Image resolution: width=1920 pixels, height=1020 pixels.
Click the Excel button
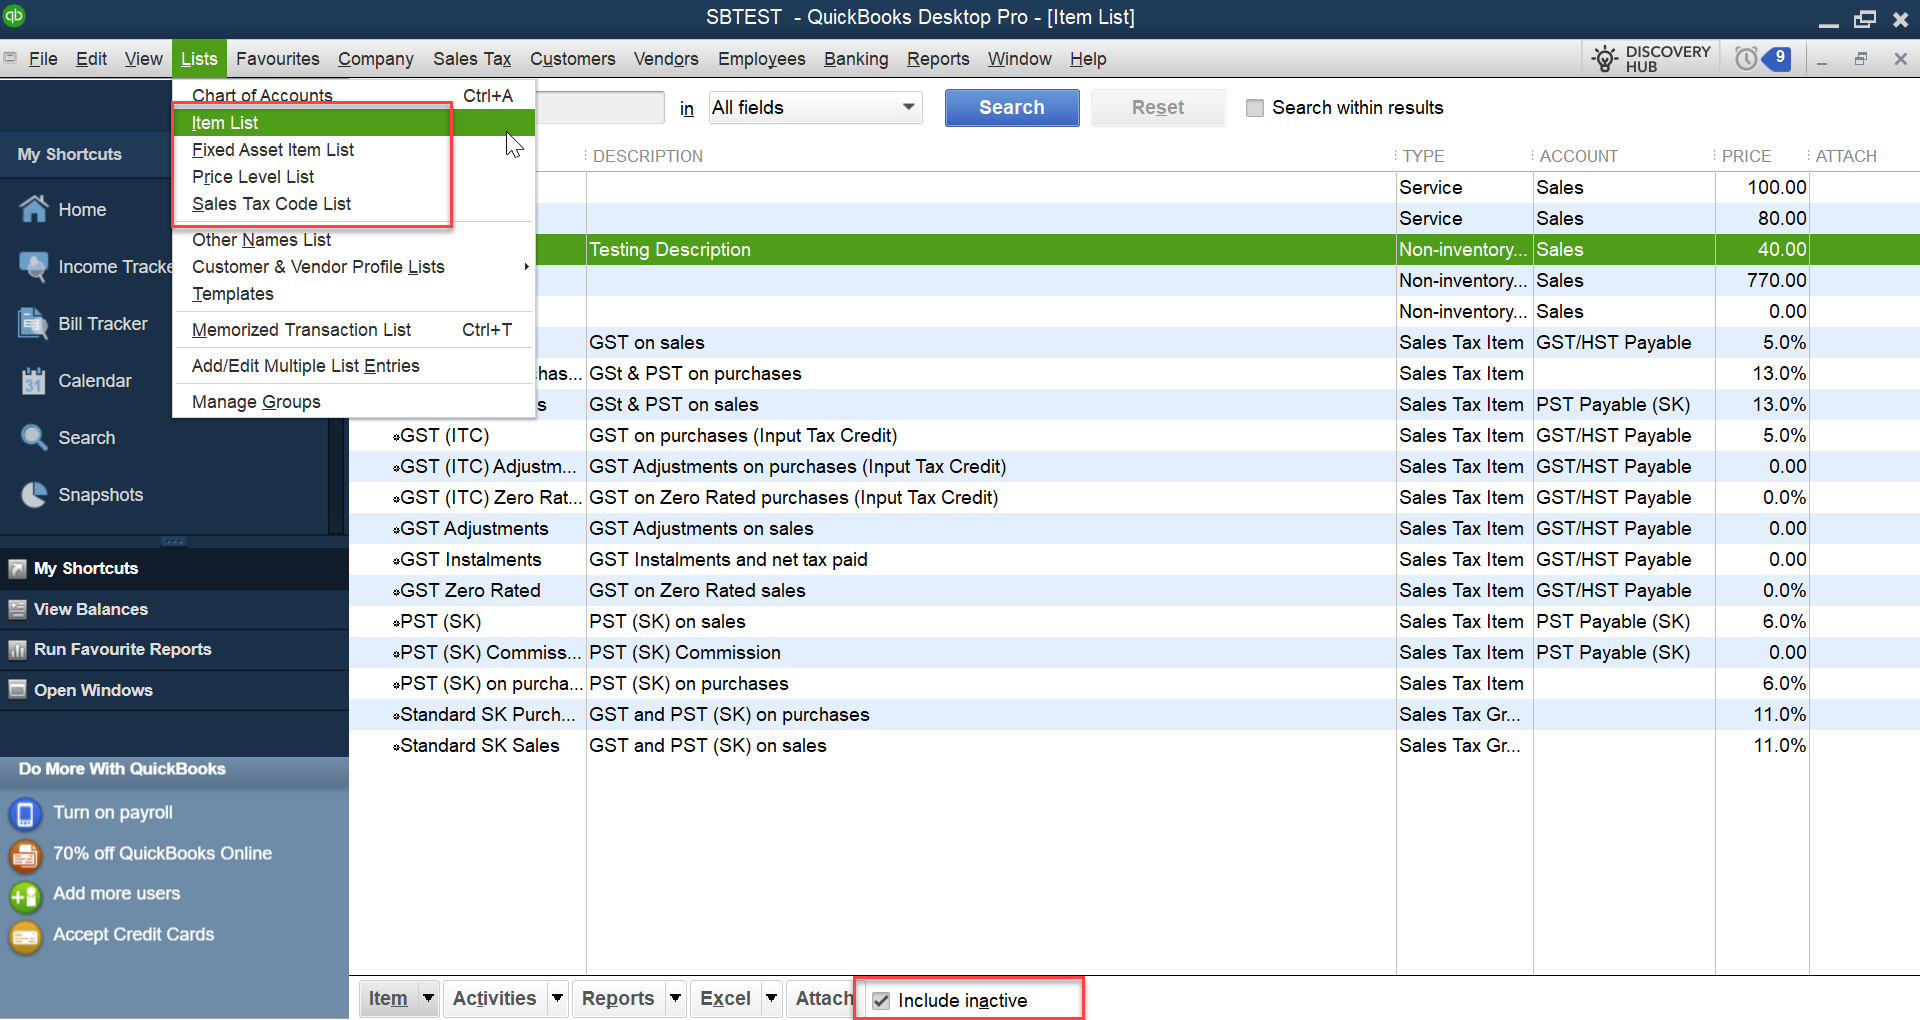[725, 998]
